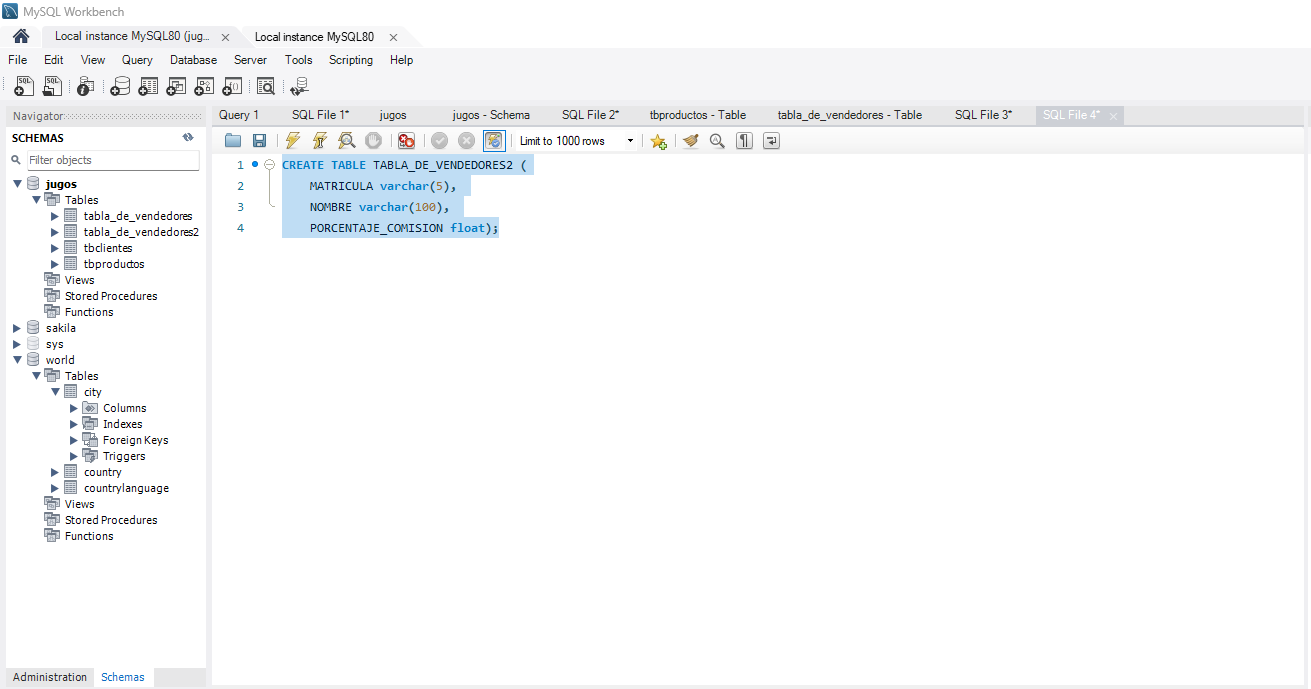Image resolution: width=1311 pixels, height=689 pixels.
Task: Refresh the SCHEMAS list
Action: (187, 138)
